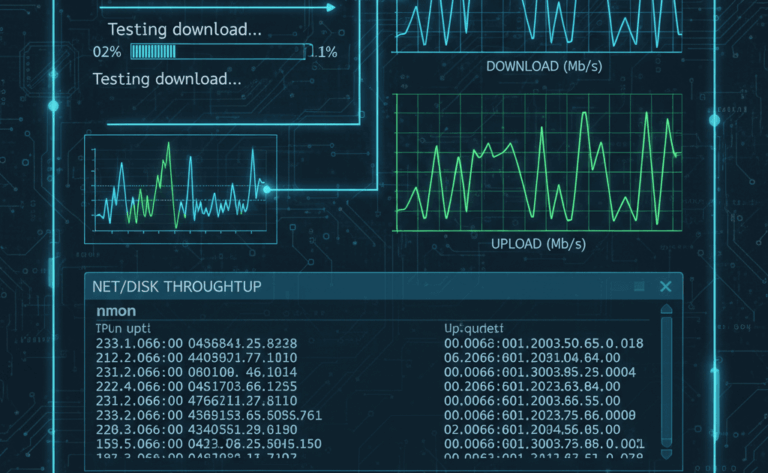Click the green UPLOAD graph
Image resolution: width=768 pixels, height=473 pixels.
click(x=539, y=163)
